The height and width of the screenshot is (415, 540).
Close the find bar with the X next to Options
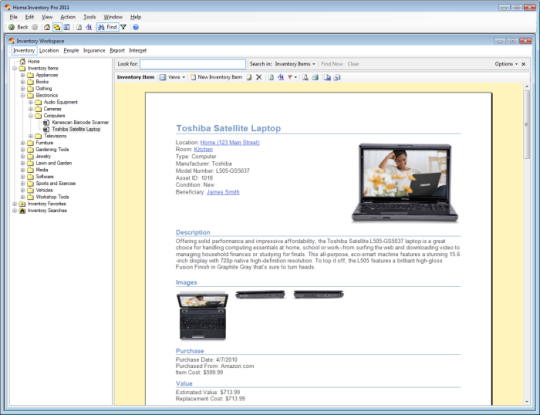pos(523,64)
